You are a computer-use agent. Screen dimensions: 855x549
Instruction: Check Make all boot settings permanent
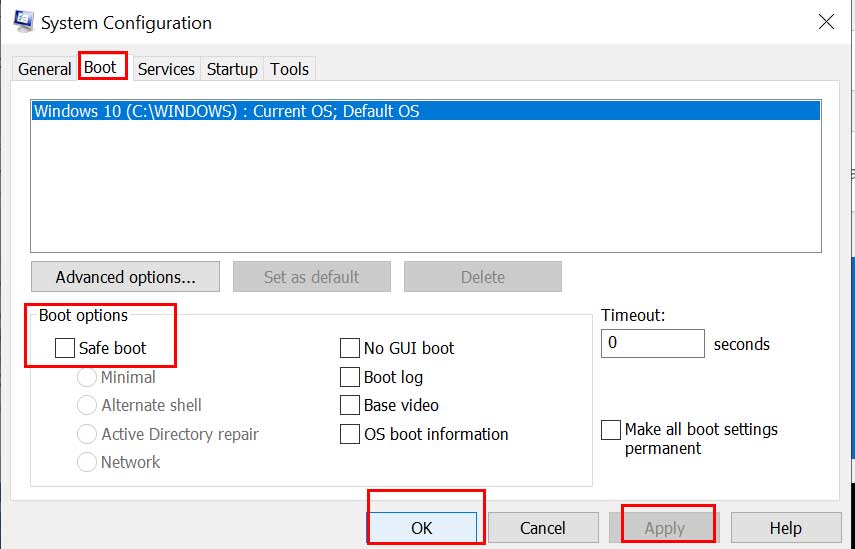[x=611, y=430]
